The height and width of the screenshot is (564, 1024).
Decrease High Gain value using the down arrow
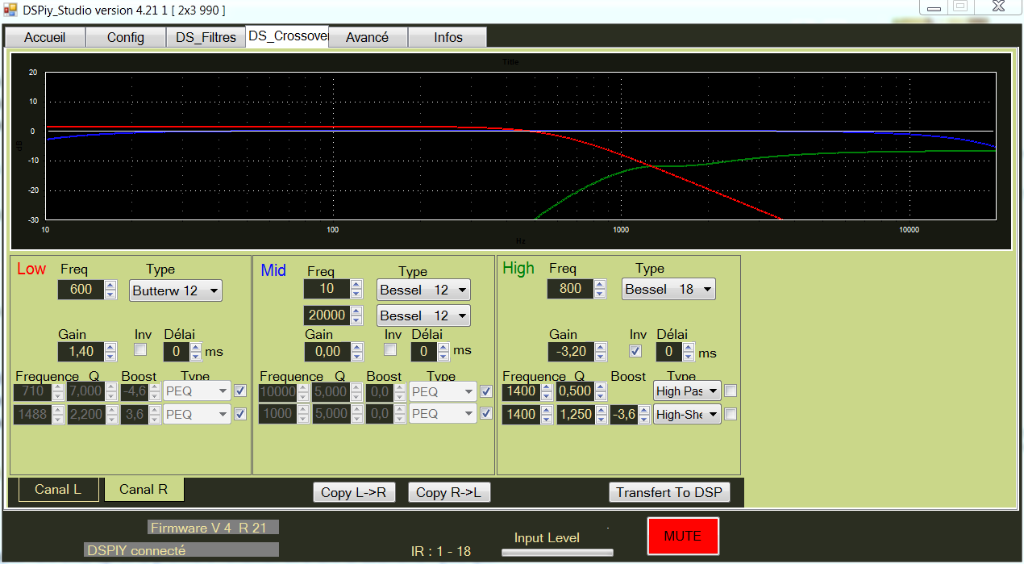pos(600,356)
